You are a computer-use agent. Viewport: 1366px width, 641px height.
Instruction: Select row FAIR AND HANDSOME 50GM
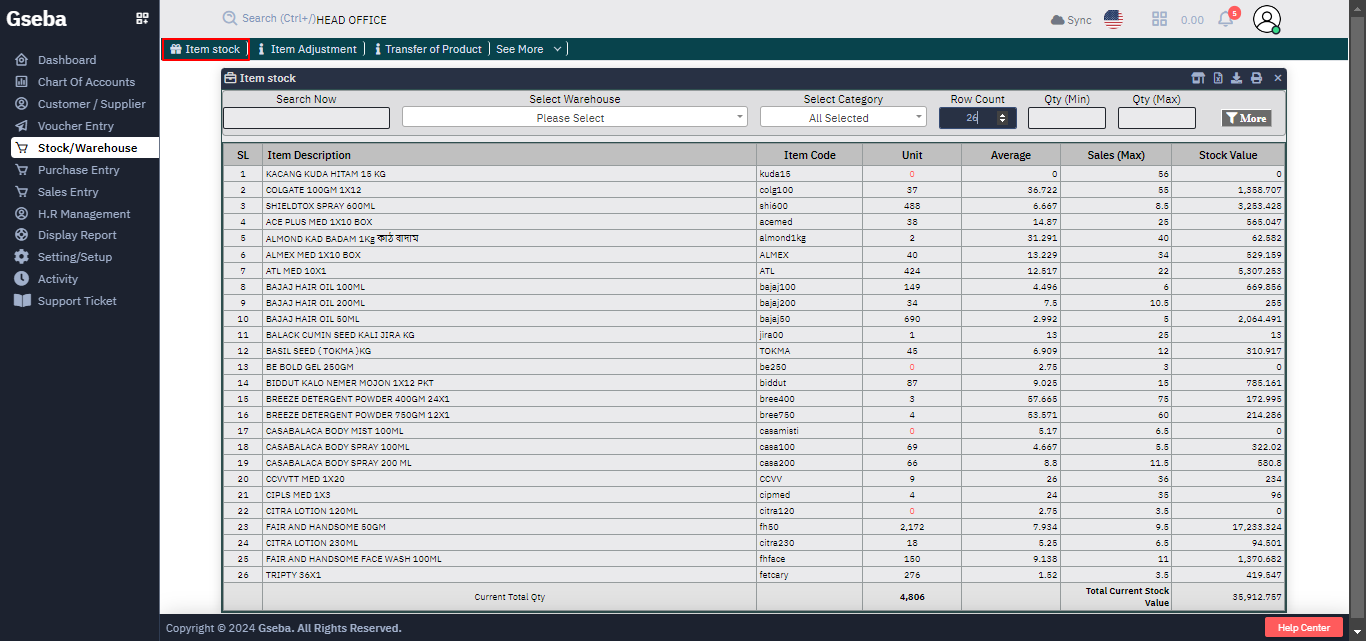[754, 527]
